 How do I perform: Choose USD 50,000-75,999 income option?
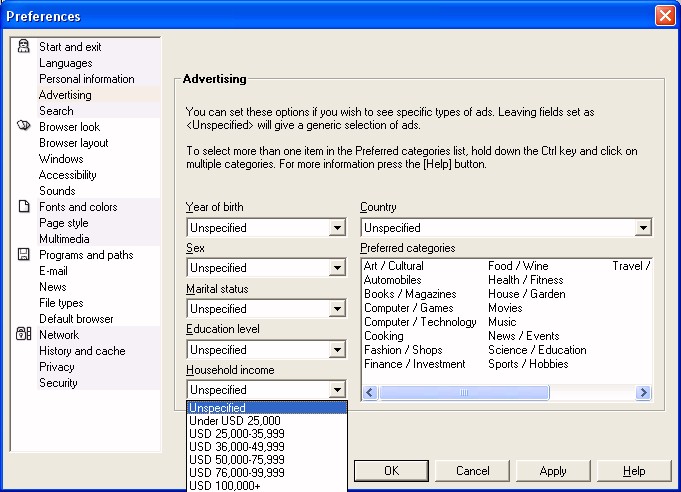click(x=237, y=459)
